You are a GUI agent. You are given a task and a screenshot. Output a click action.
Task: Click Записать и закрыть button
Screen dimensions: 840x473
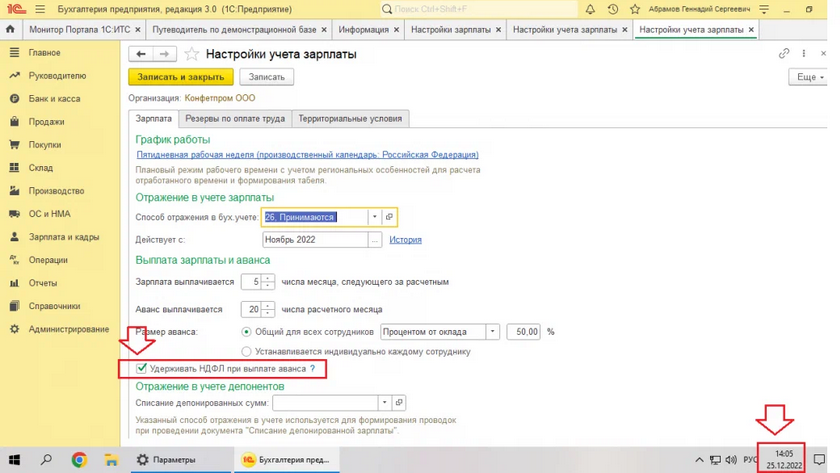tap(181, 77)
